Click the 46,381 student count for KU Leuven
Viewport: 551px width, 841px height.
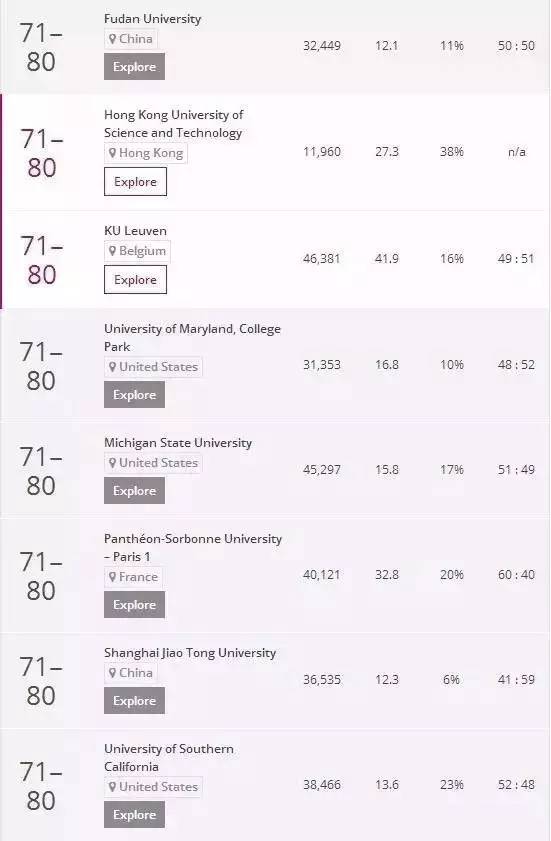point(321,259)
